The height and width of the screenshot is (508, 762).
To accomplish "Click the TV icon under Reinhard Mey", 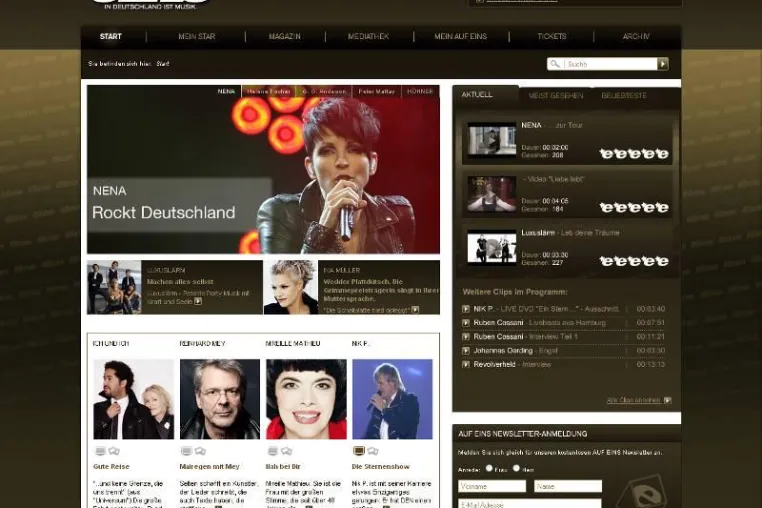I will [x=186, y=451].
